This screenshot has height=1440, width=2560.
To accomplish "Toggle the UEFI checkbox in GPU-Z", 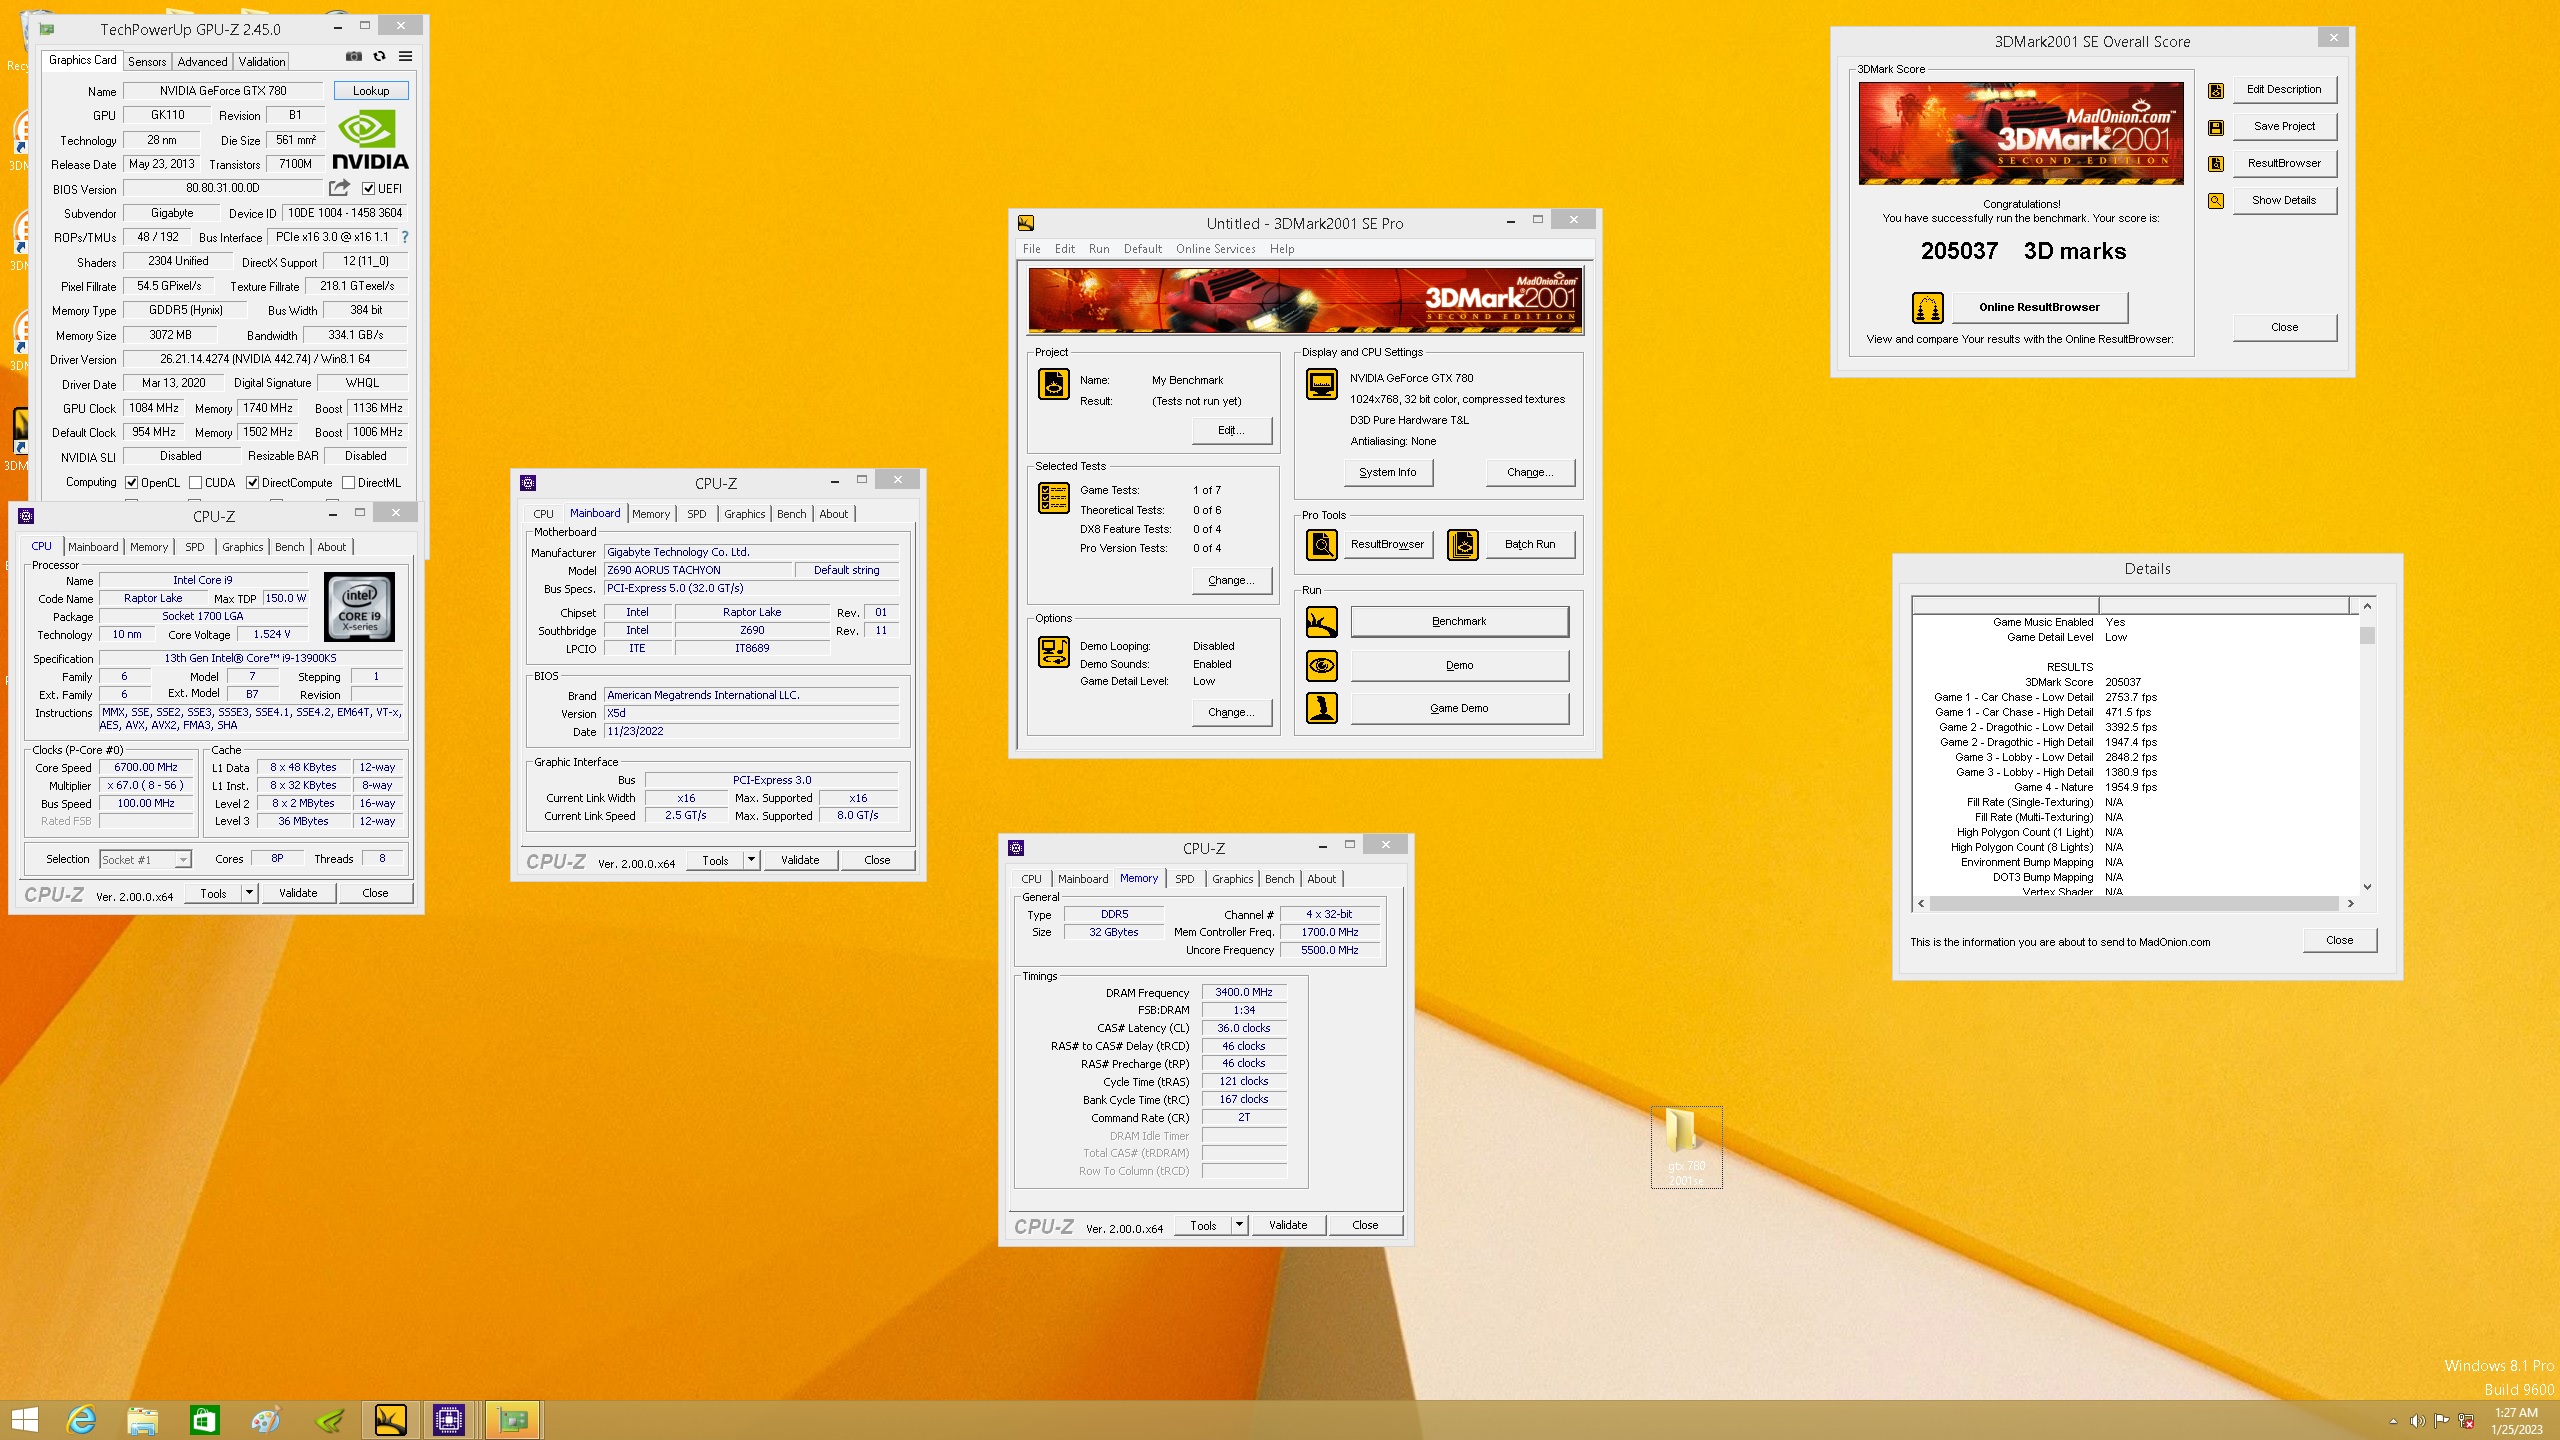I will [x=368, y=189].
